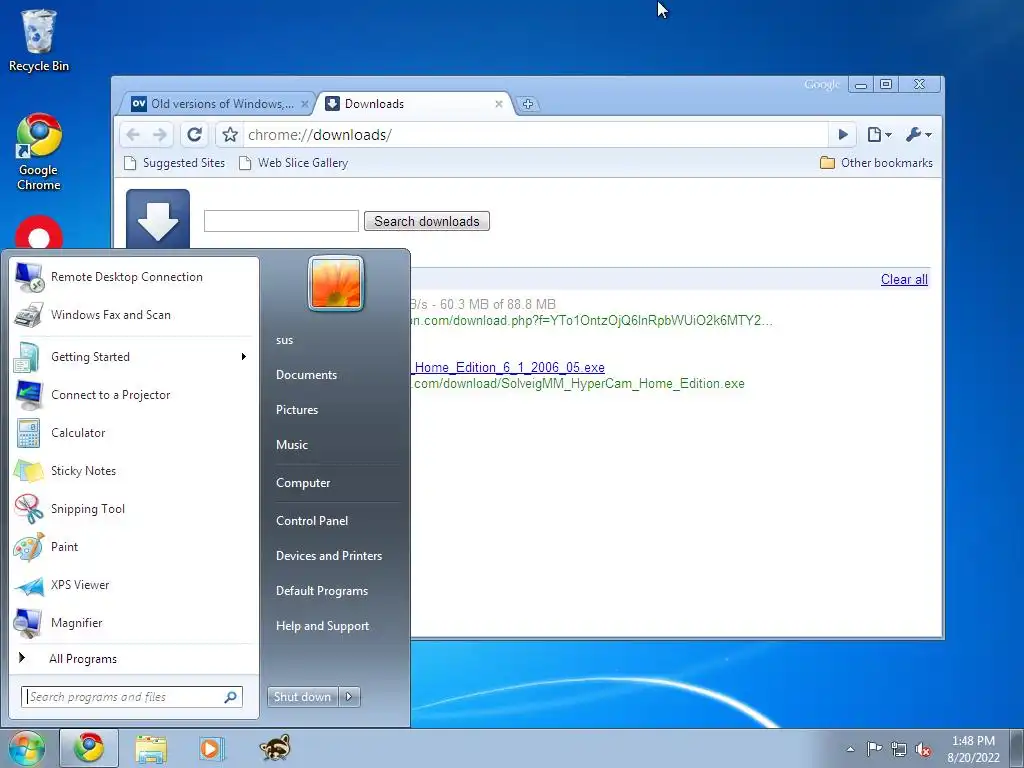Open Windows Explorer from the taskbar
Viewport: 1024px width, 768px height.
coord(151,748)
